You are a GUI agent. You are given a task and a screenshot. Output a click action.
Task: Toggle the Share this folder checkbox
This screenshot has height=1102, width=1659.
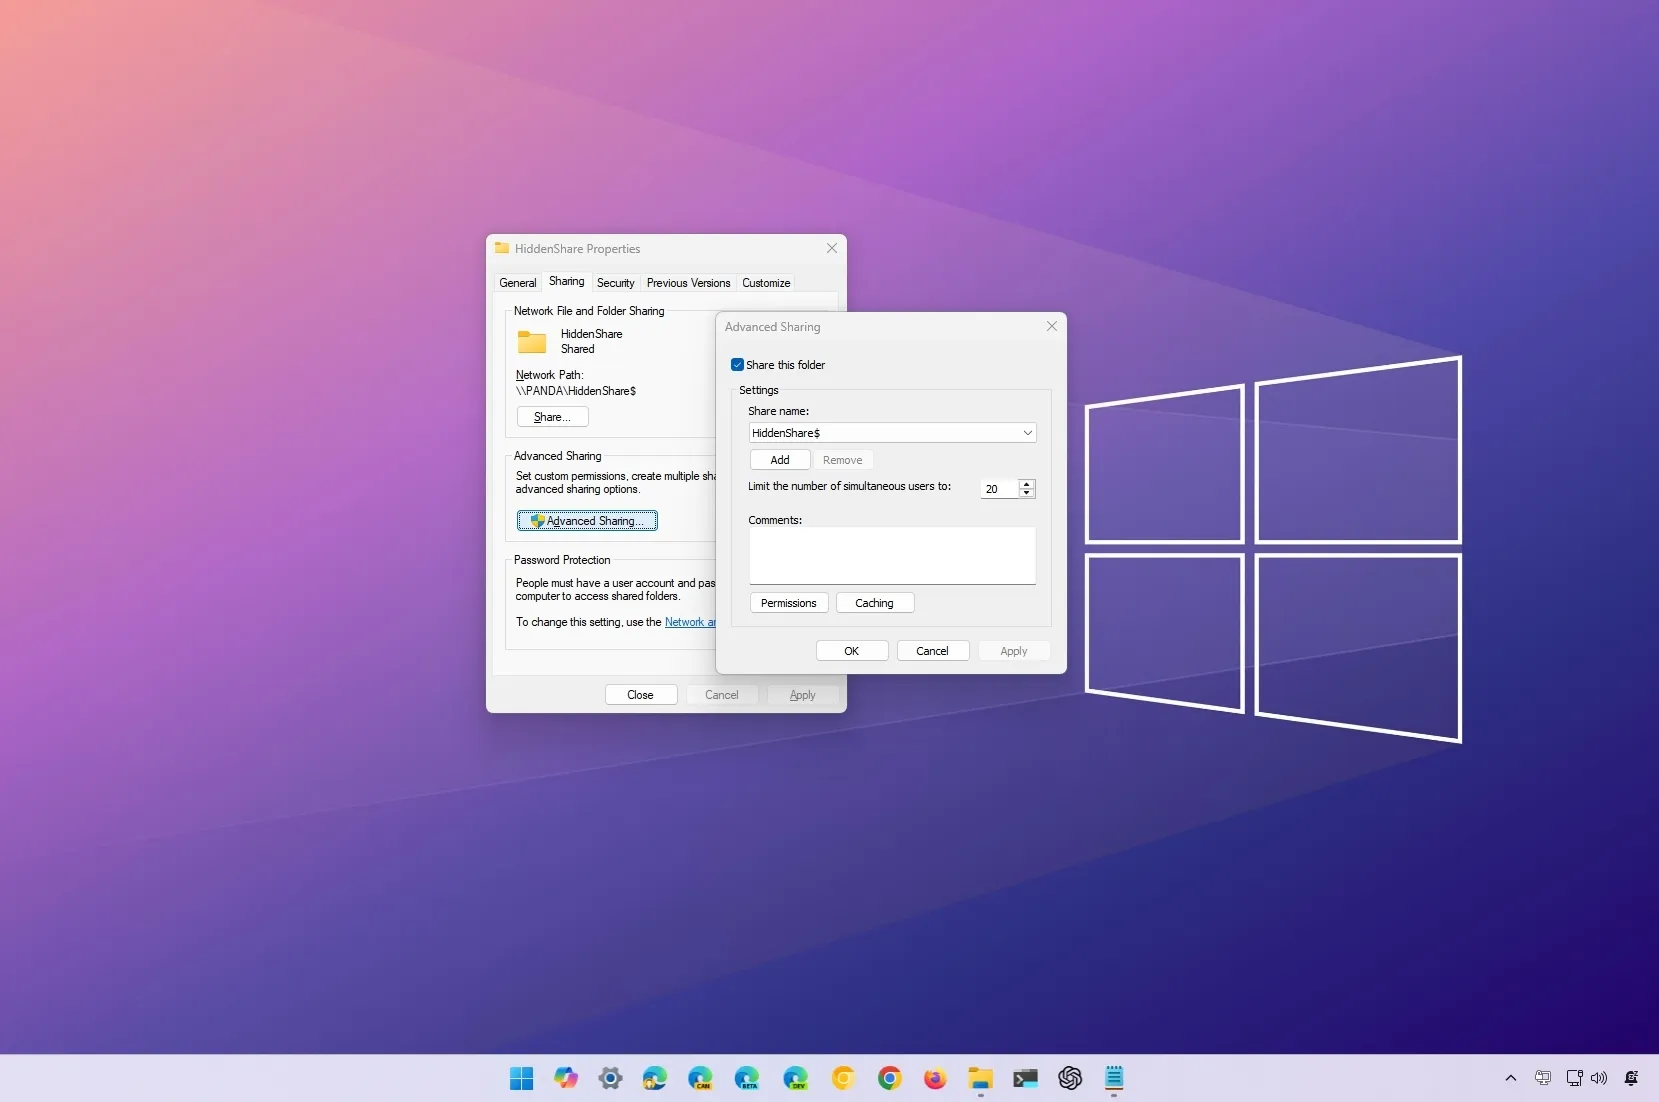click(737, 365)
